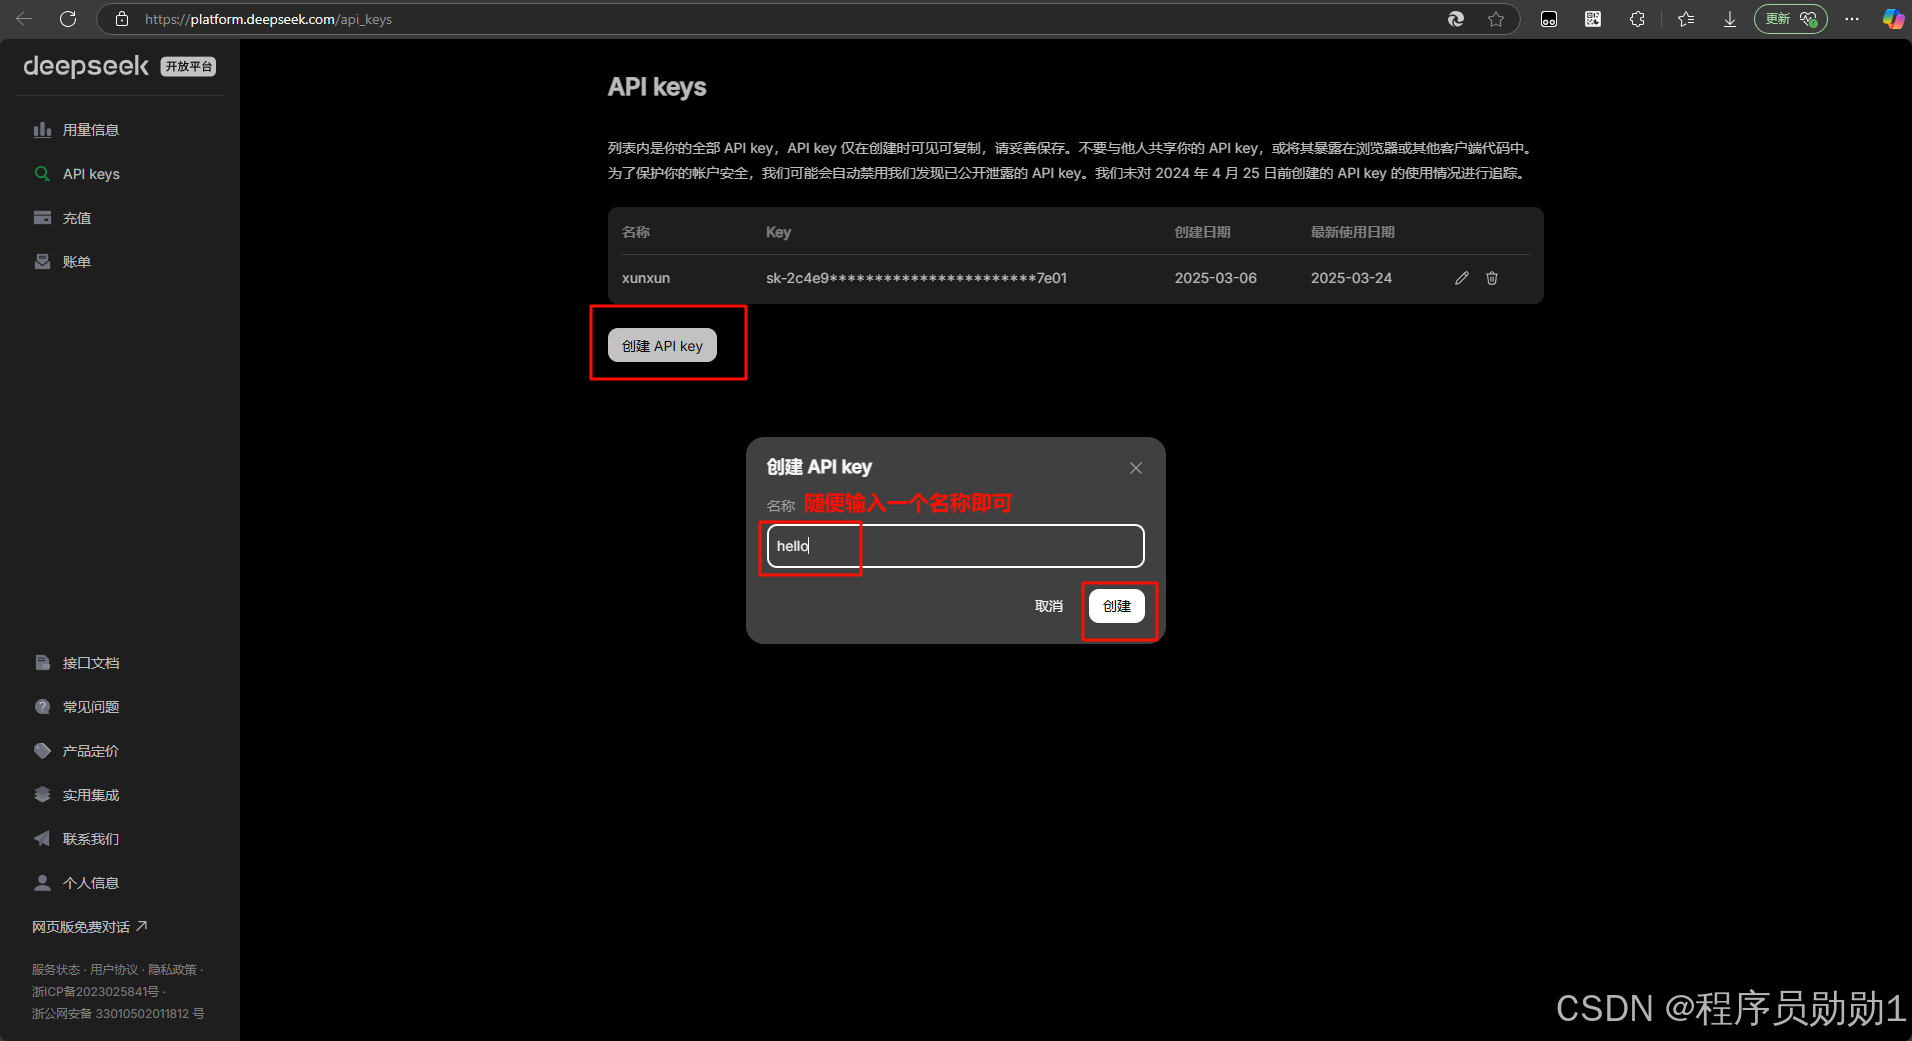Open browser downloads icon
This screenshot has height=1041, width=1912.
pyautogui.click(x=1730, y=19)
